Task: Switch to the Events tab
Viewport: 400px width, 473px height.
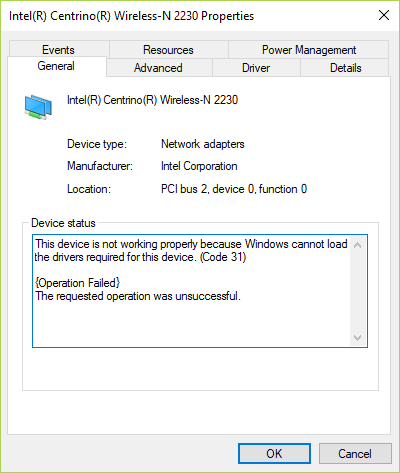Action: click(x=59, y=50)
